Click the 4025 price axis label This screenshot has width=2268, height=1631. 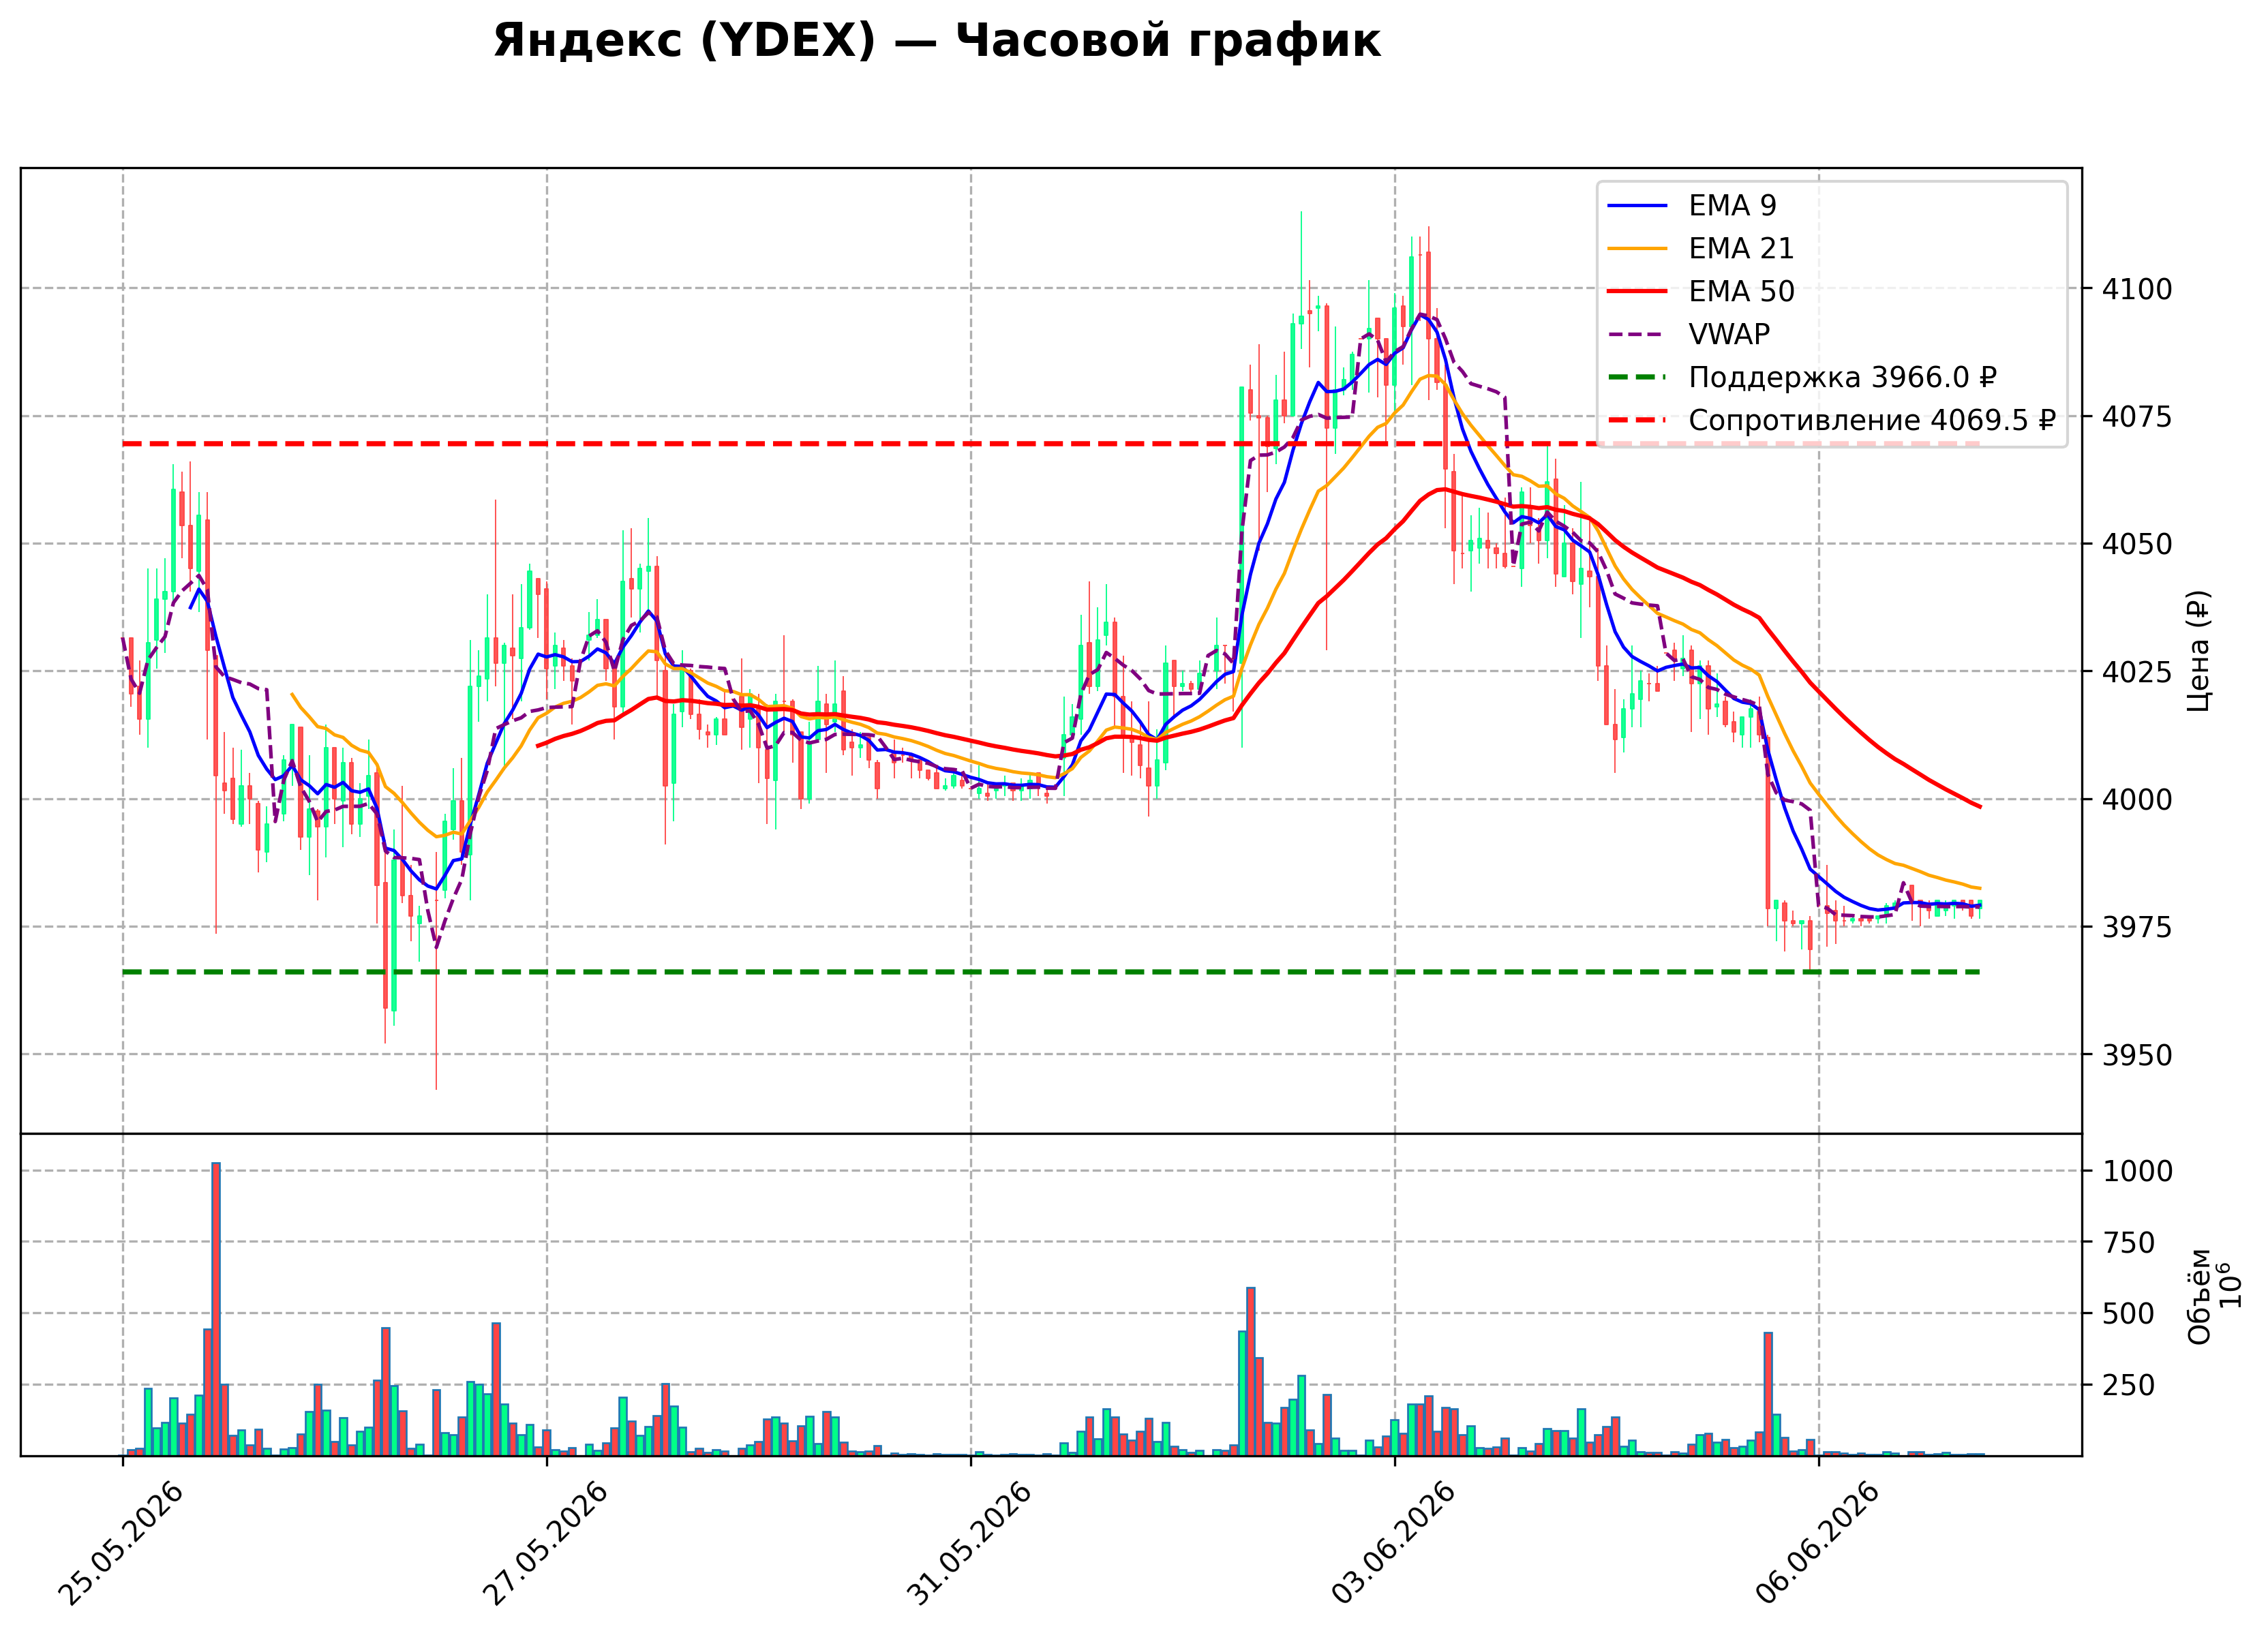pos(2137,672)
